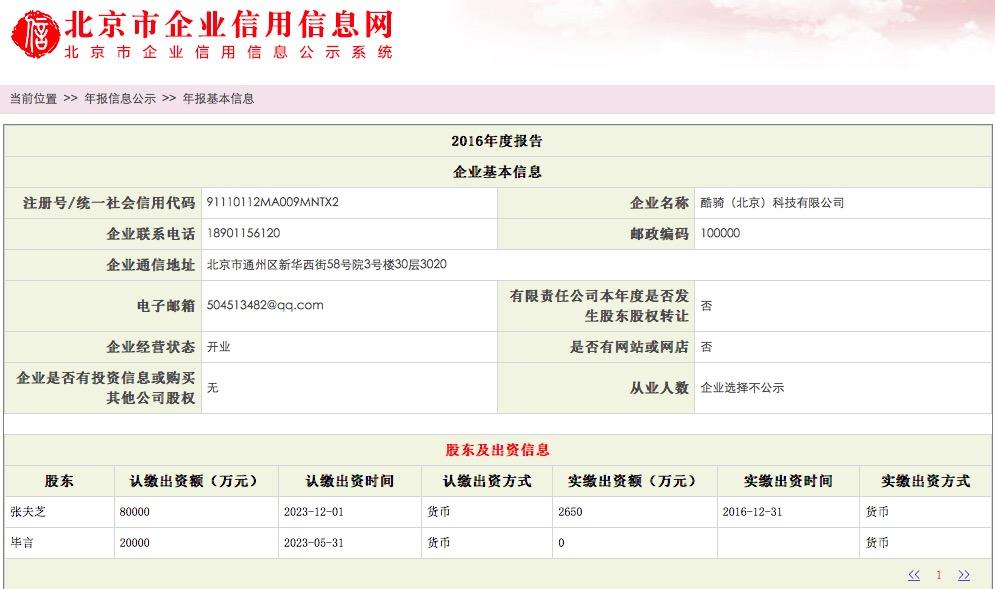
Task: Click shareholder name 张夫芝
Action: (28, 512)
